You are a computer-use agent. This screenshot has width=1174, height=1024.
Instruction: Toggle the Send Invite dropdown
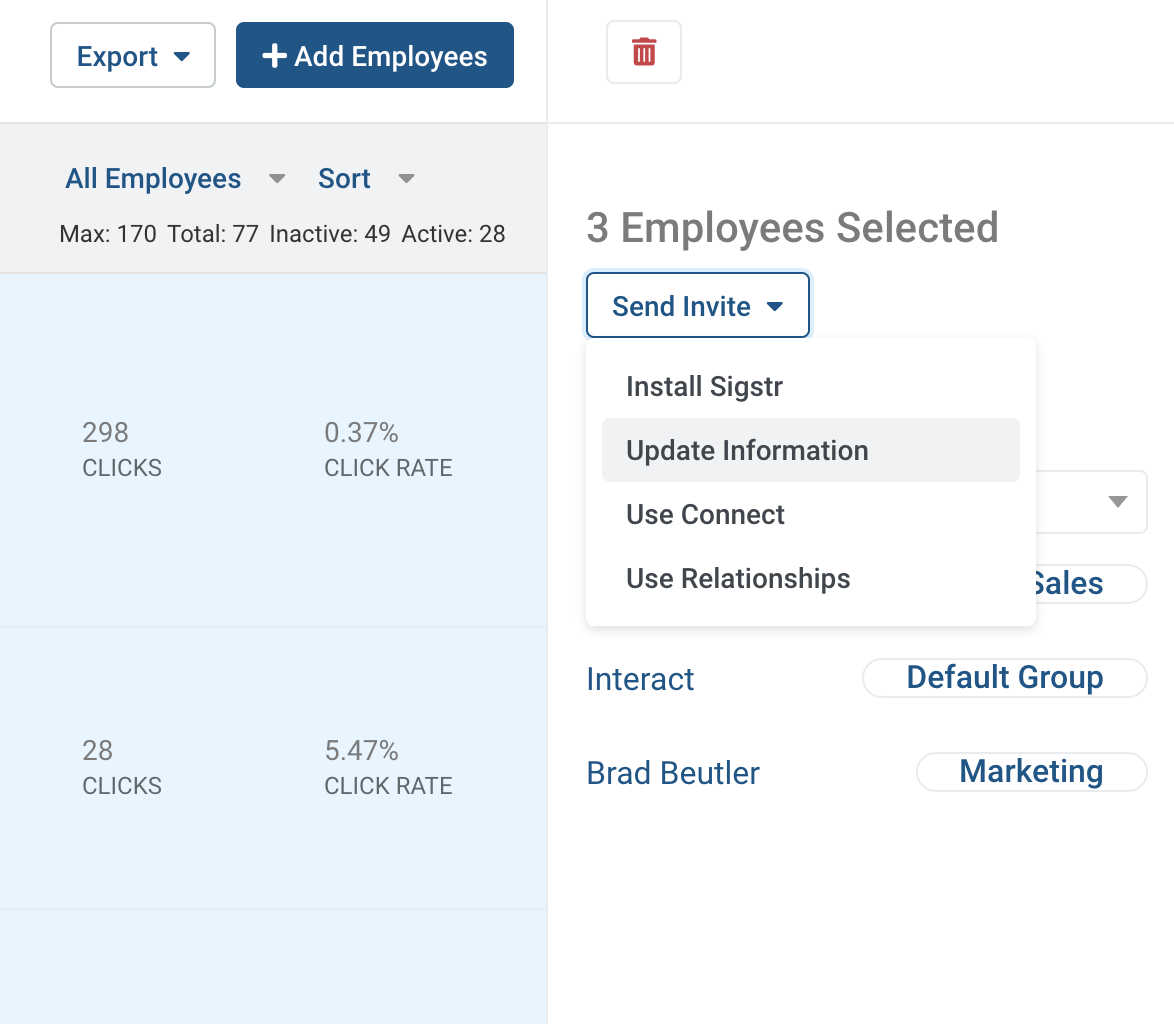tap(698, 305)
